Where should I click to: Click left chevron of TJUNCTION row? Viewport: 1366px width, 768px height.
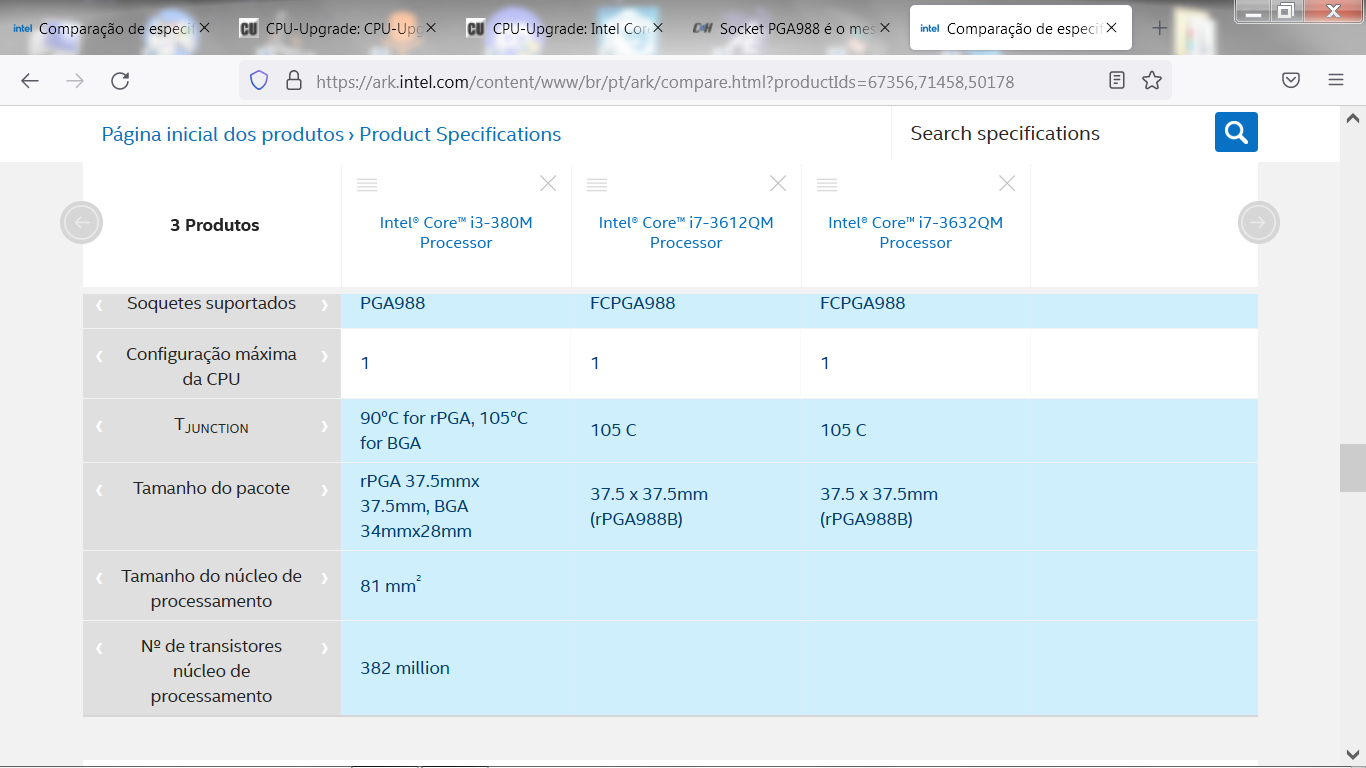[99, 426]
